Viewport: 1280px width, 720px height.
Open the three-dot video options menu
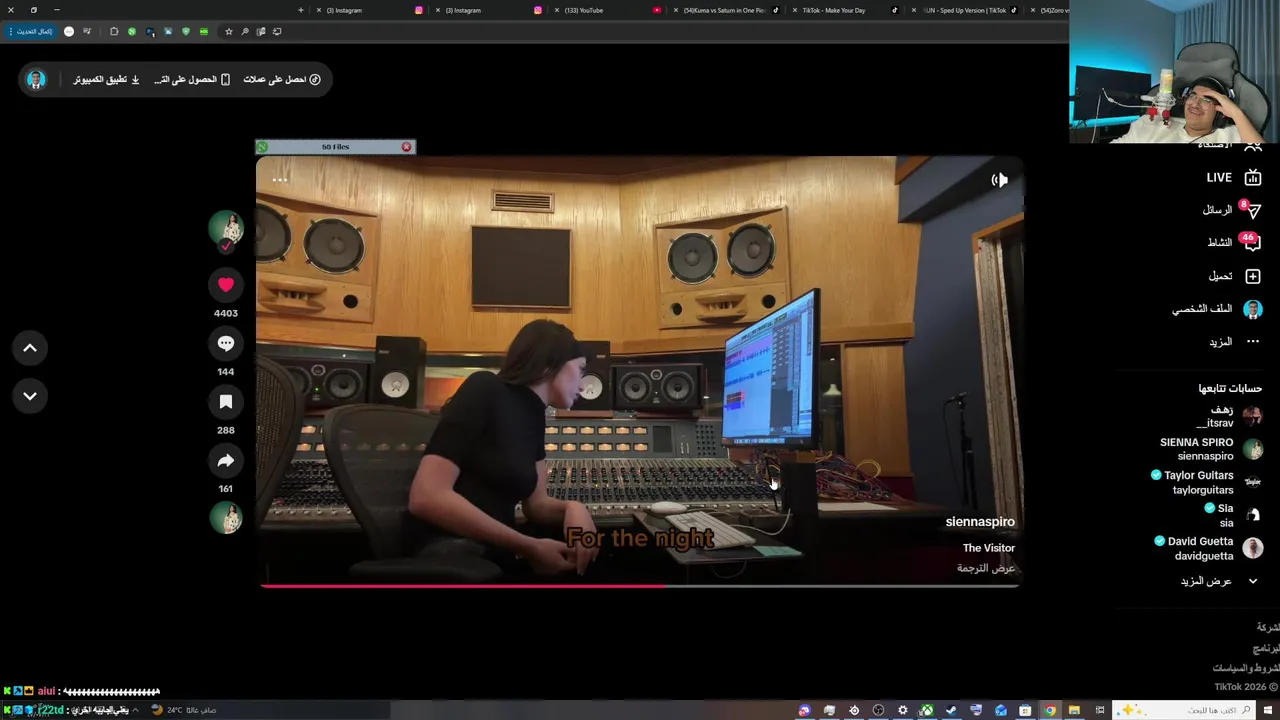[280, 180]
